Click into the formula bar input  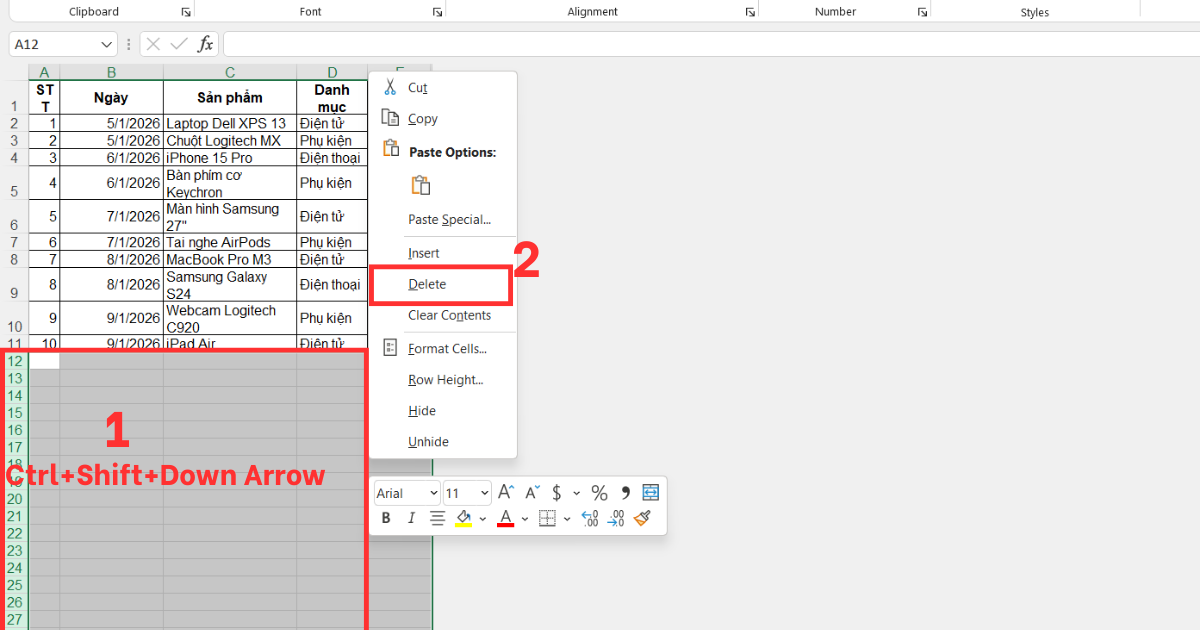point(711,44)
